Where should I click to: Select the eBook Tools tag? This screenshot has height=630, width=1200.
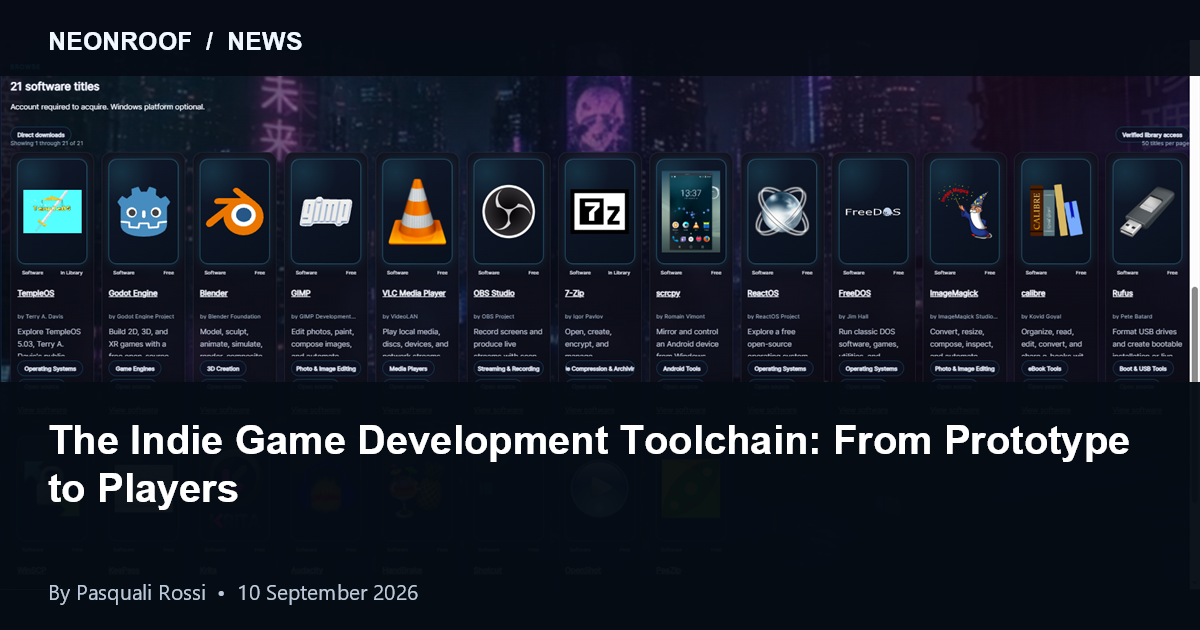(1047, 368)
